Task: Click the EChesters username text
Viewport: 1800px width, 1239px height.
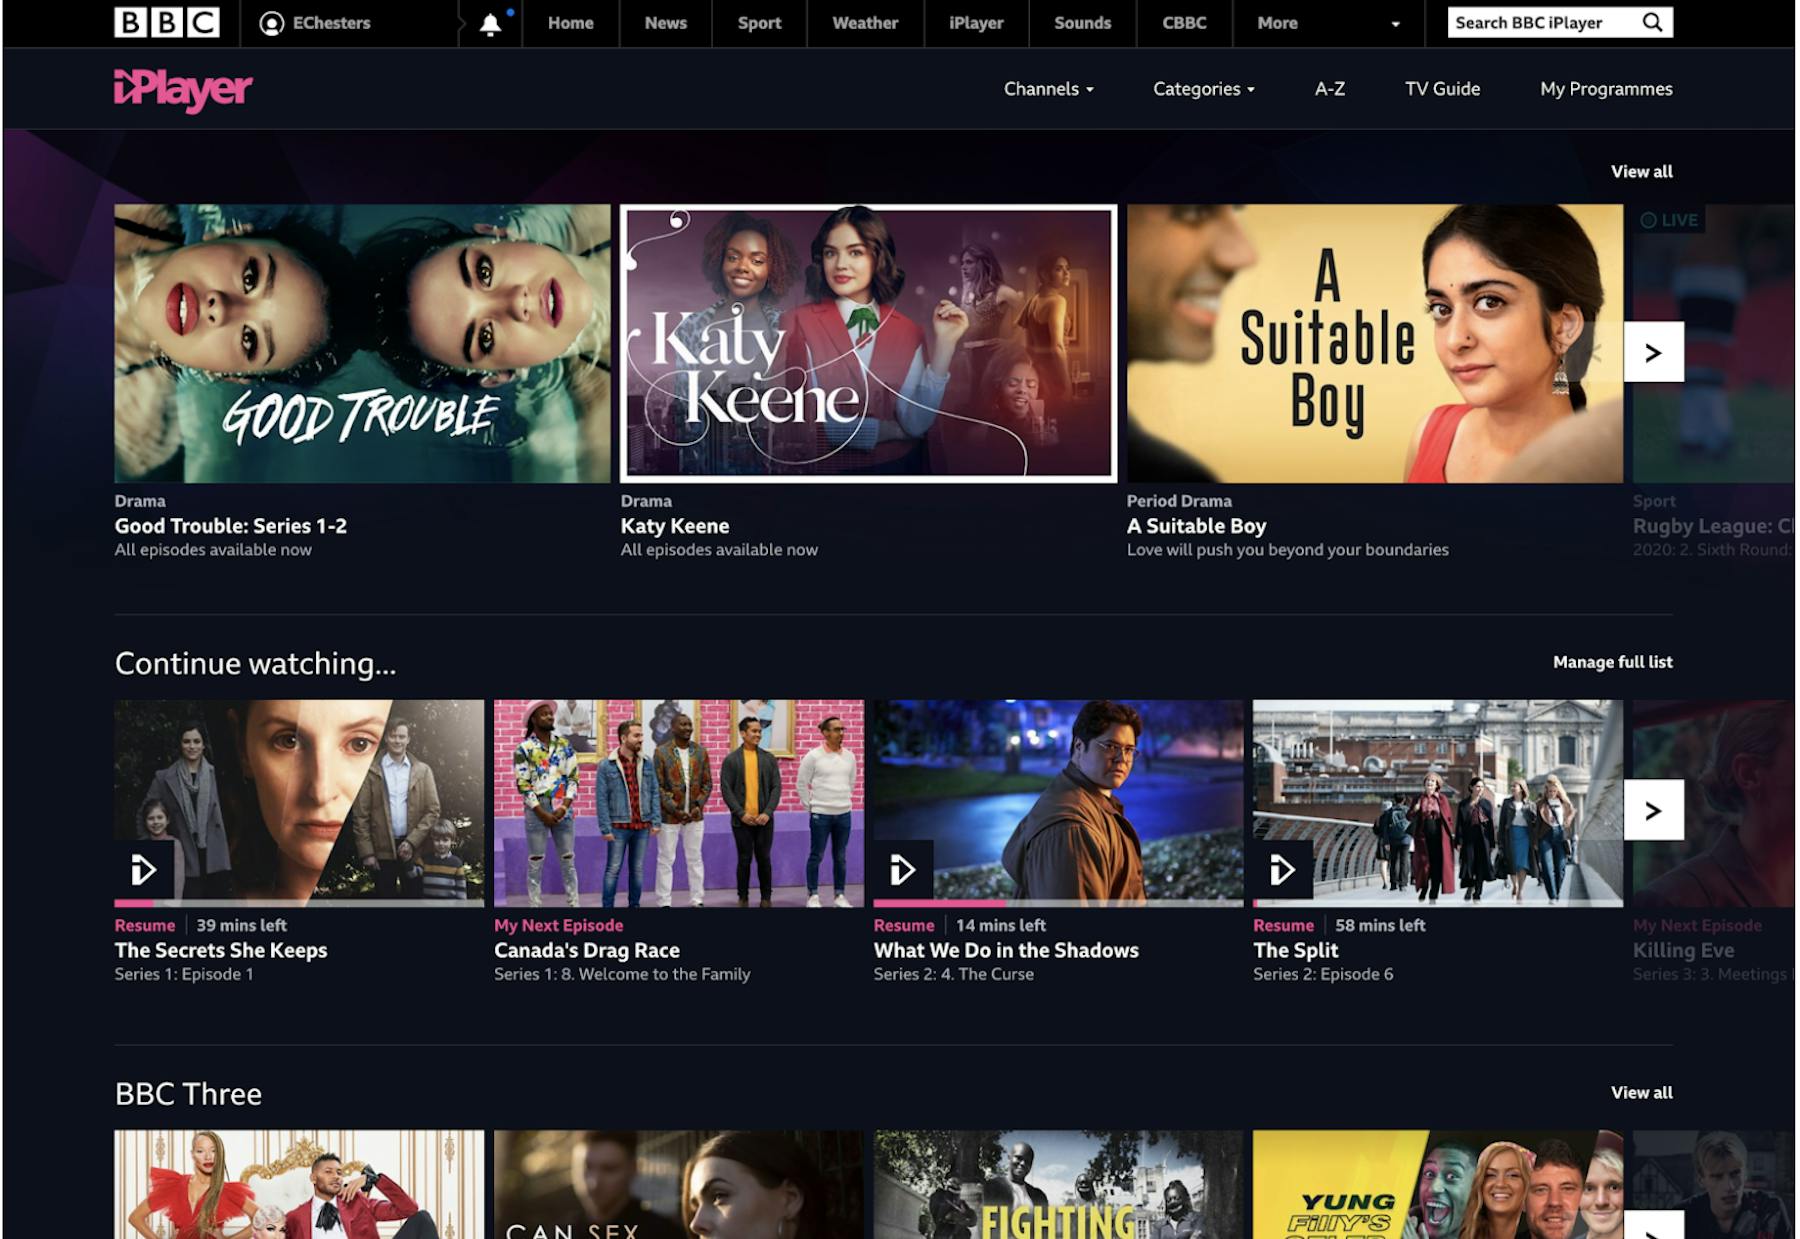Action: [331, 23]
